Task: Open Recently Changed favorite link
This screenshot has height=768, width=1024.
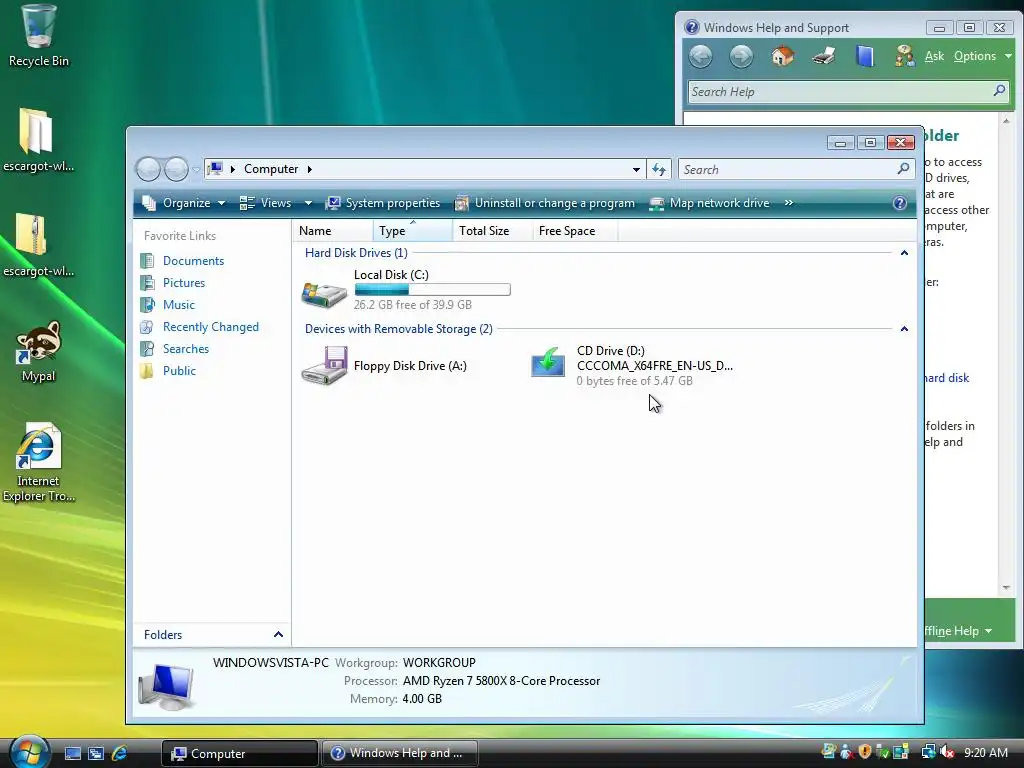Action: tap(210, 327)
